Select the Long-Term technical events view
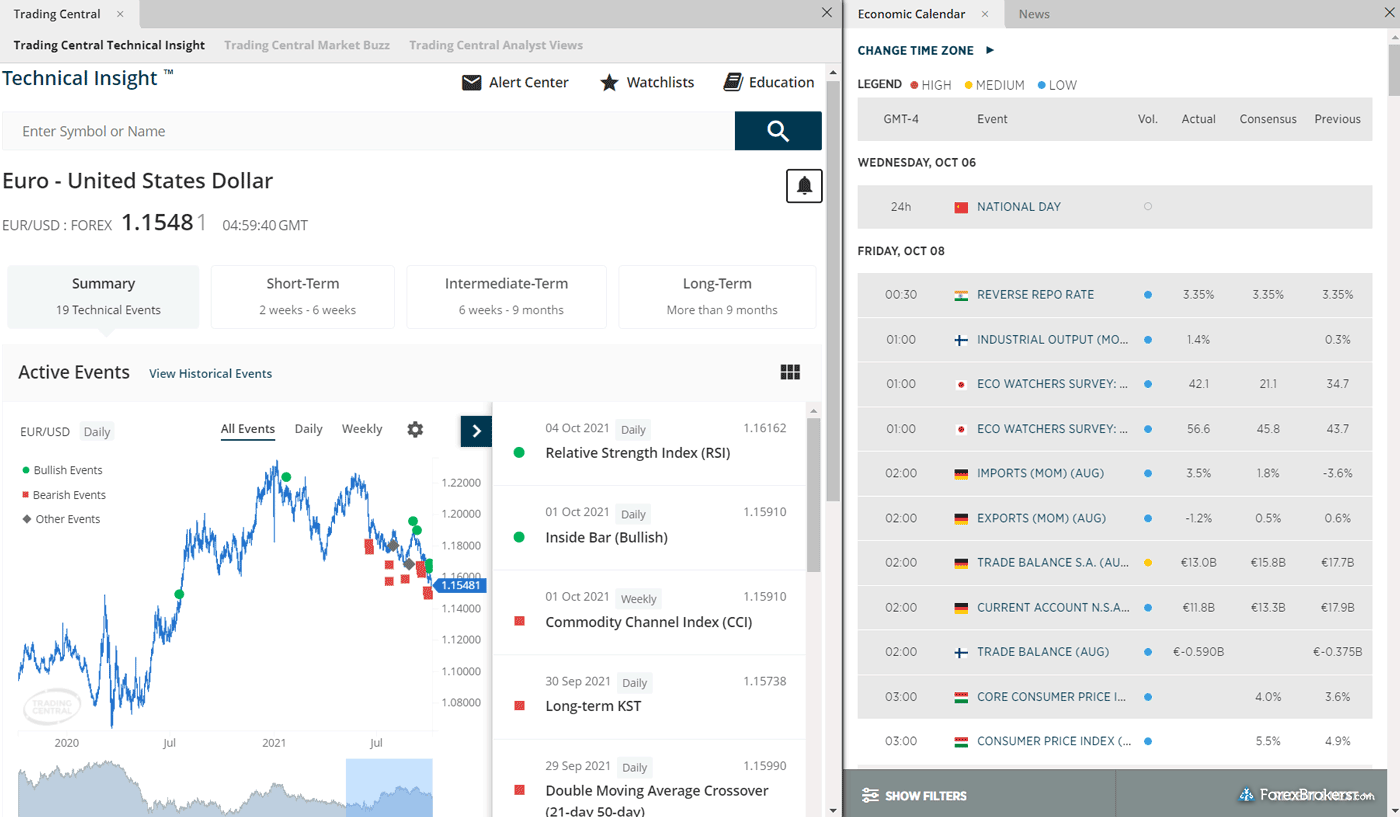 (717, 296)
